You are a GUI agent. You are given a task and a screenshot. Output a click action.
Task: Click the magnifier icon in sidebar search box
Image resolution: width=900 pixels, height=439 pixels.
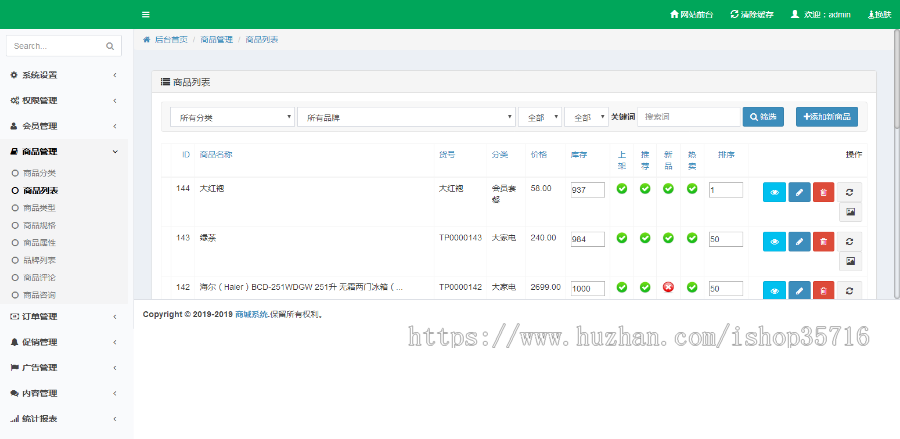click(110, 46)
